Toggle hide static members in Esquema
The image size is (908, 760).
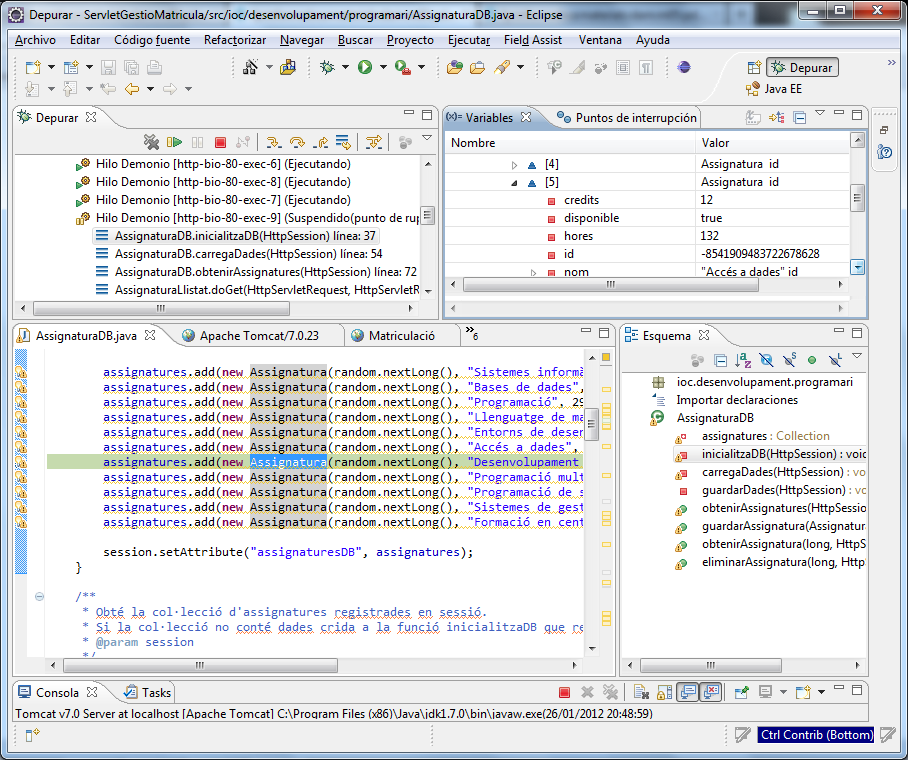789,360
